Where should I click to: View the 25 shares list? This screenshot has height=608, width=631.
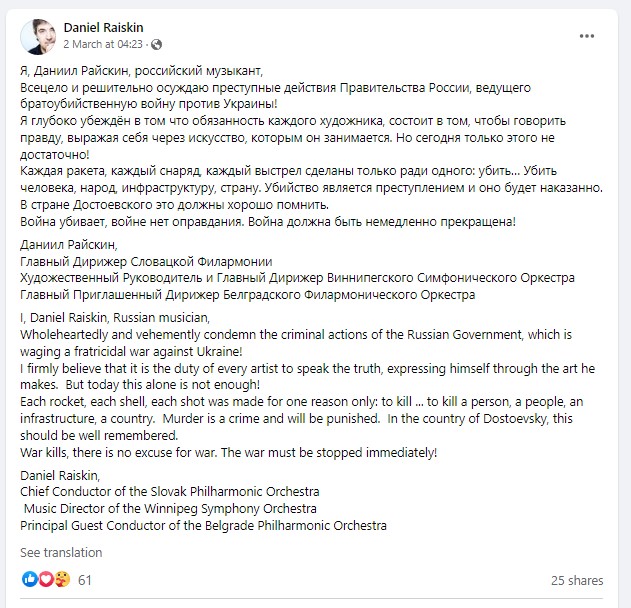[578, 580]
